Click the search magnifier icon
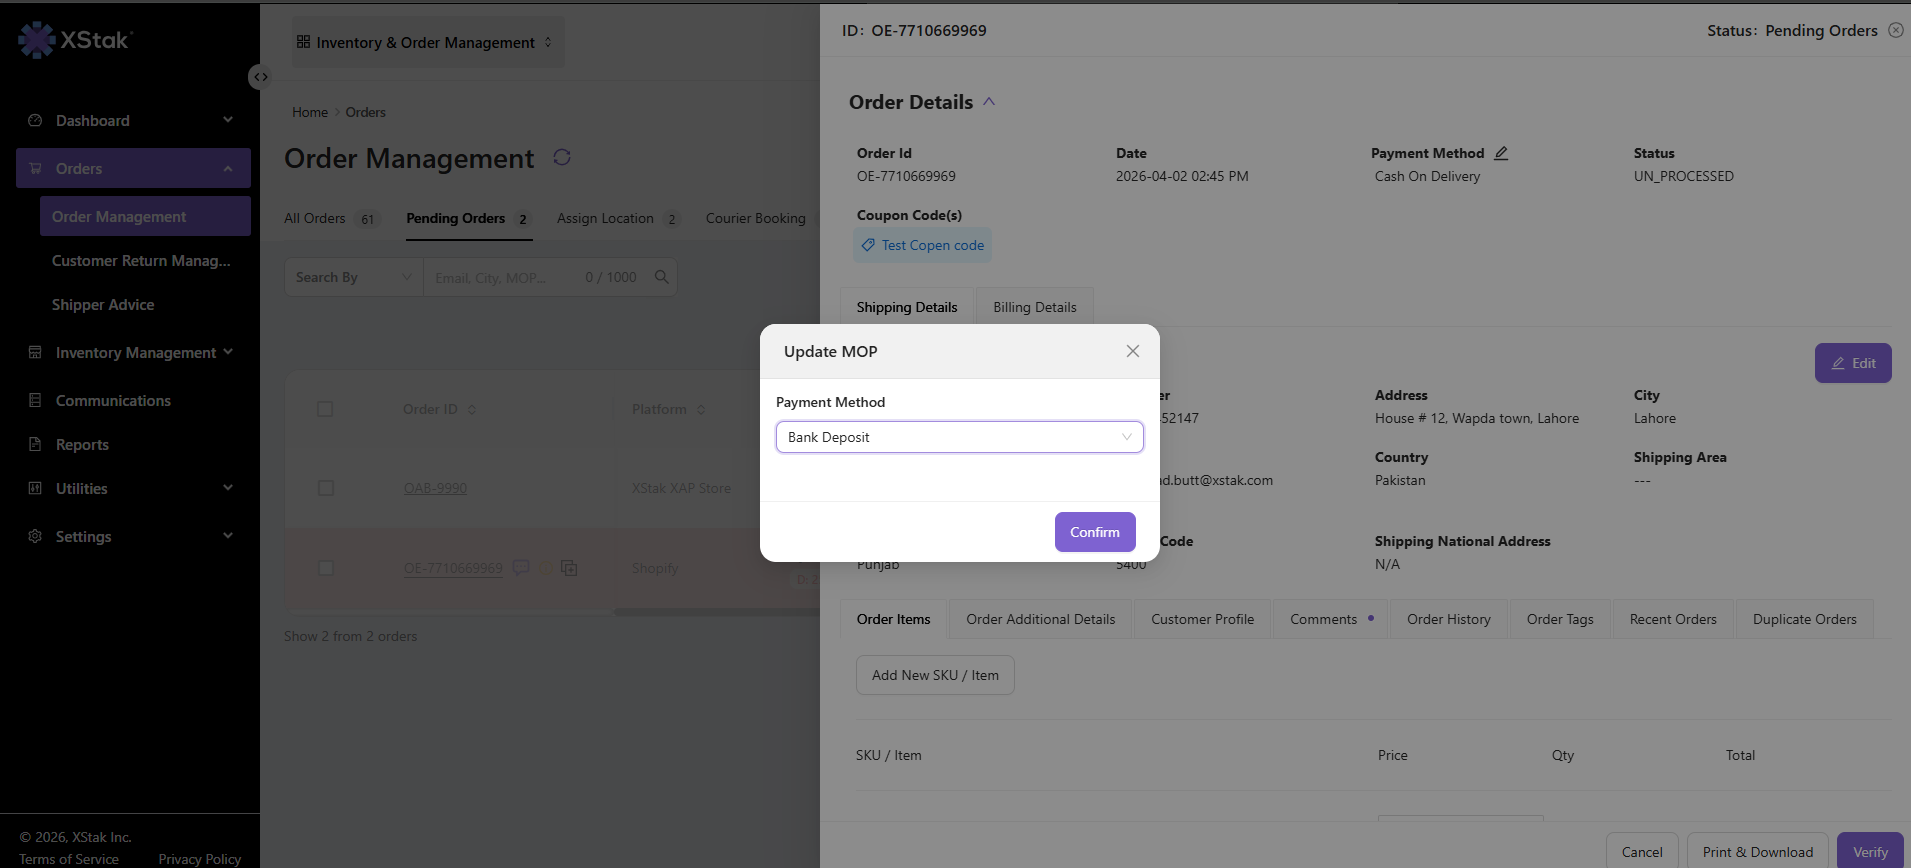This screenshot has width=1911, height=868. [661, 277]
